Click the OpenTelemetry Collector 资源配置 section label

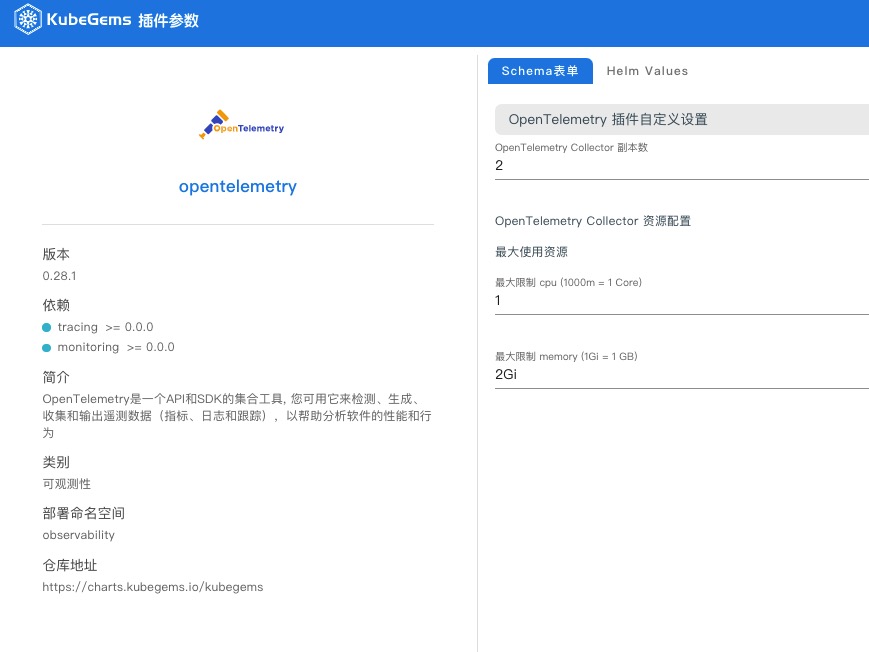click(593, 221)
